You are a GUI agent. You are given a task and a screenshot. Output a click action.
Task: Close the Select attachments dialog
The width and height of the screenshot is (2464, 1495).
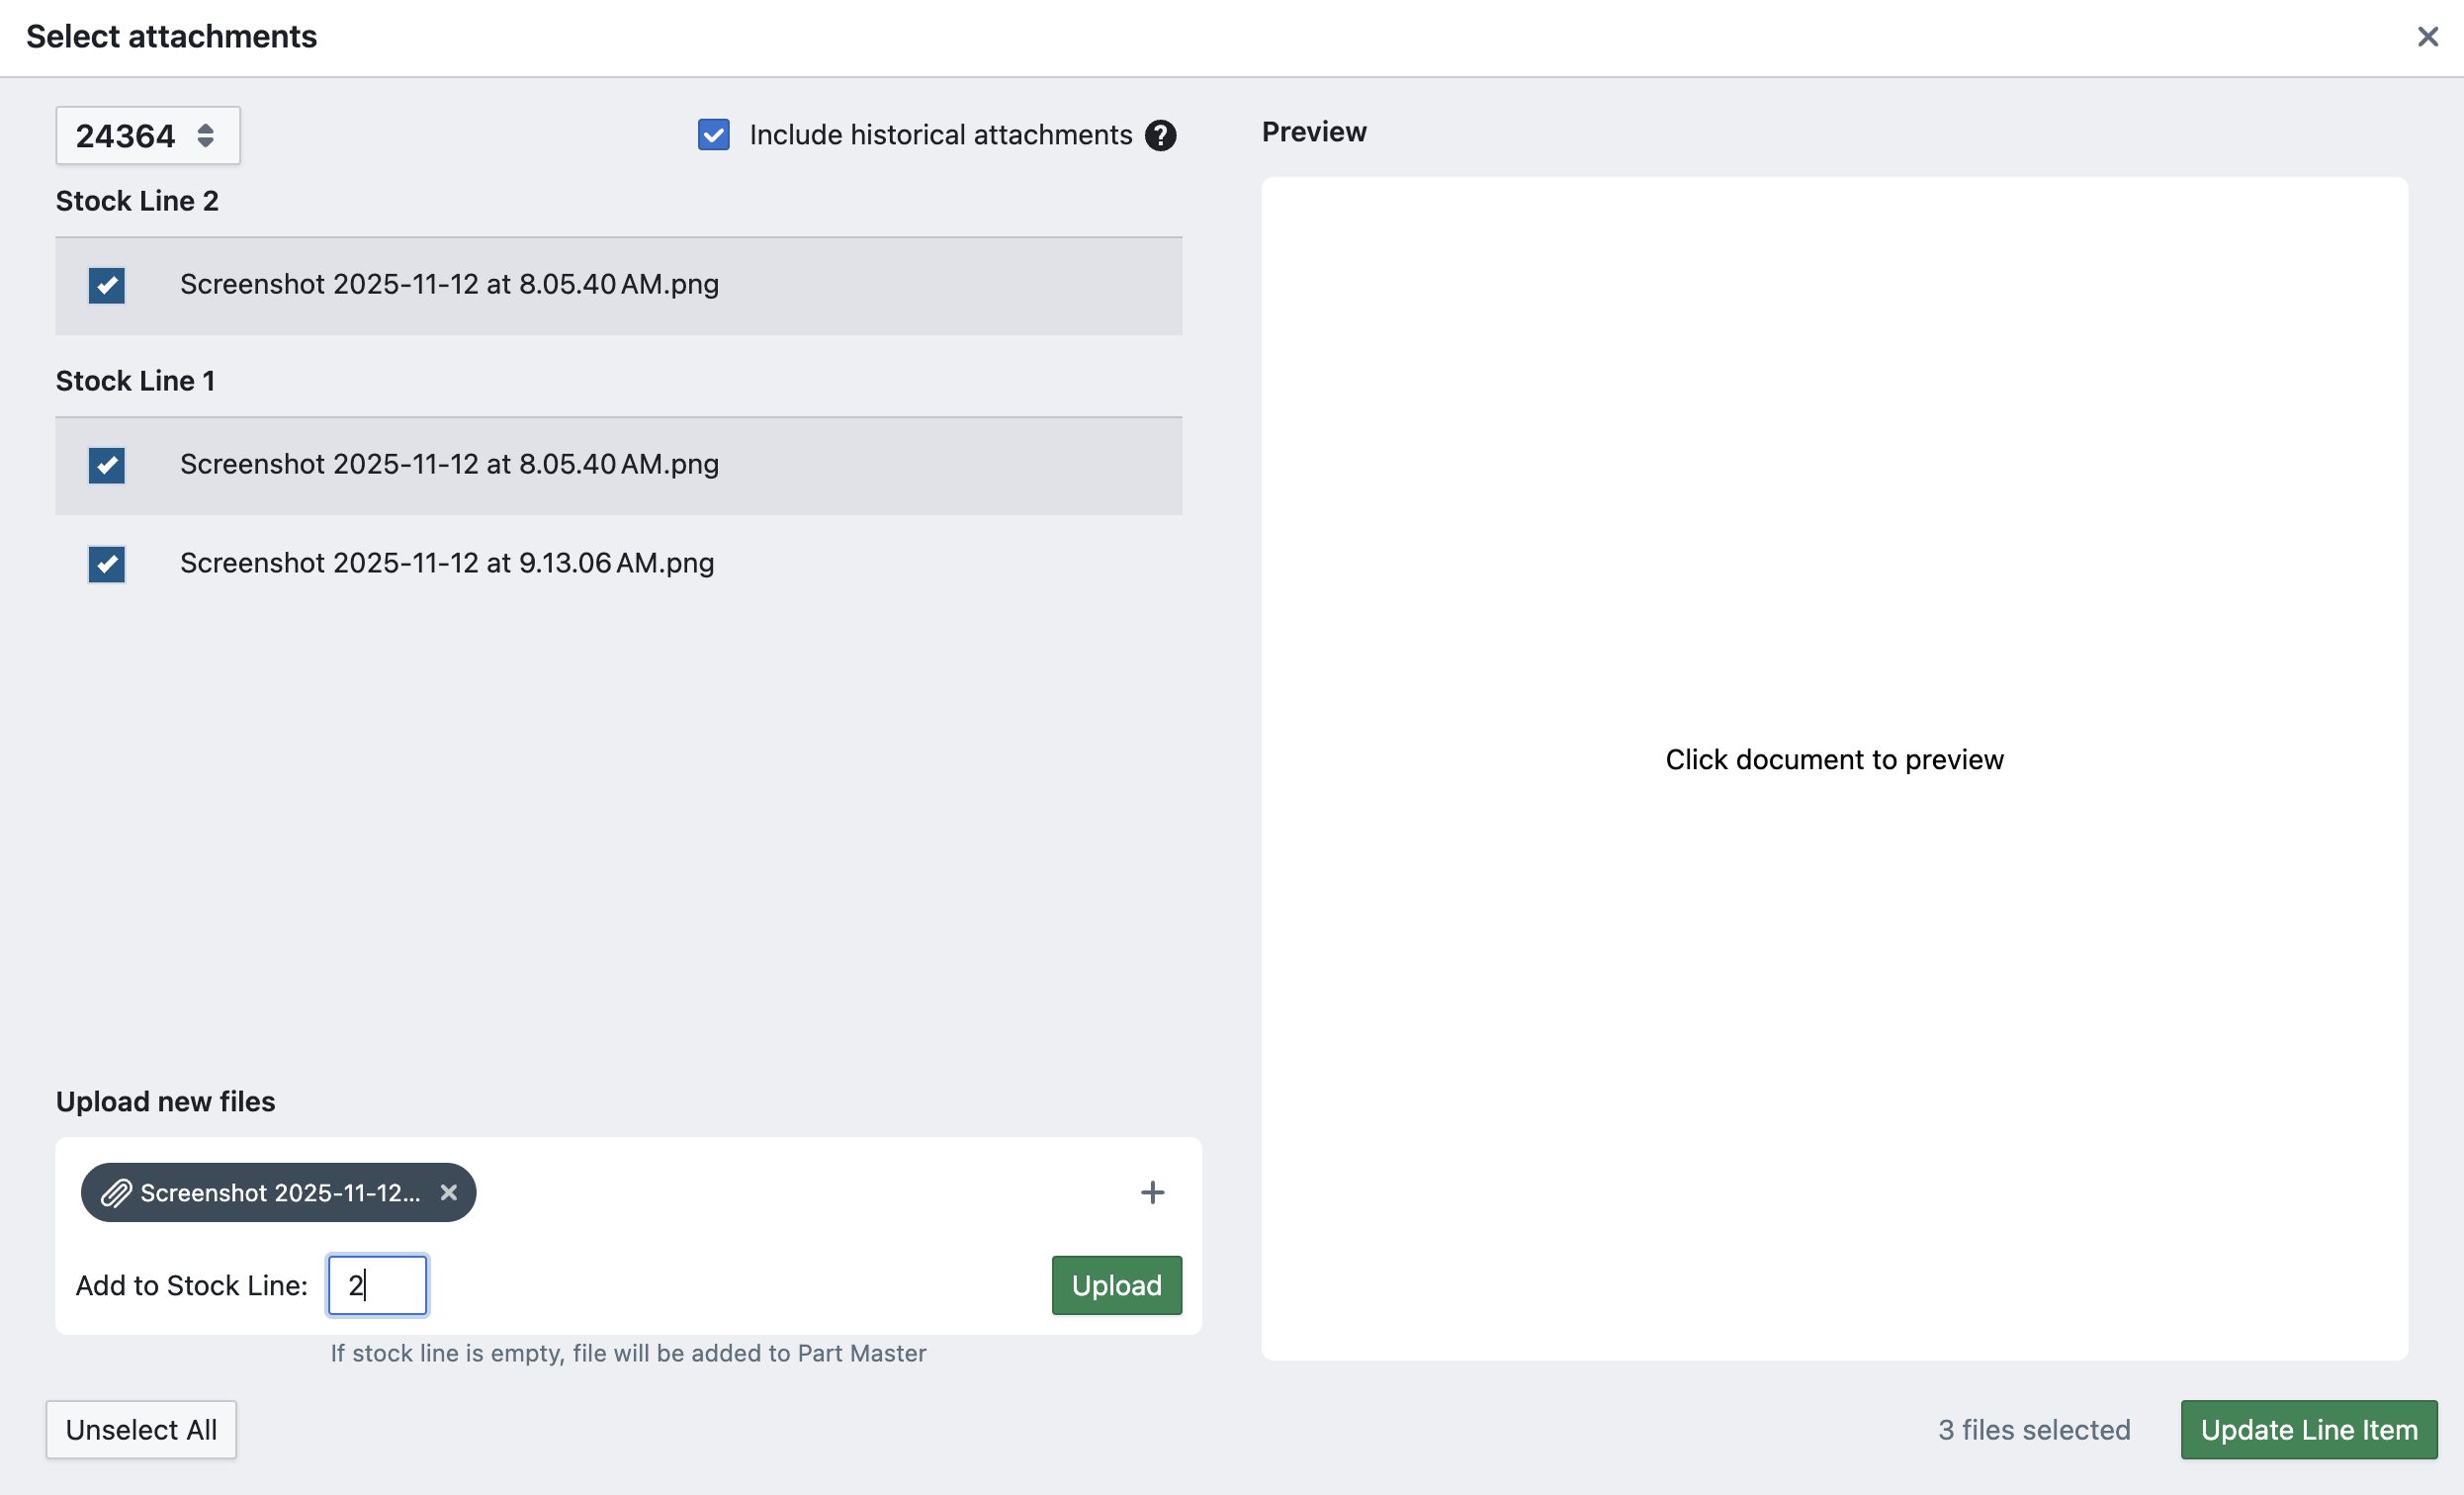coord(2427,37)
